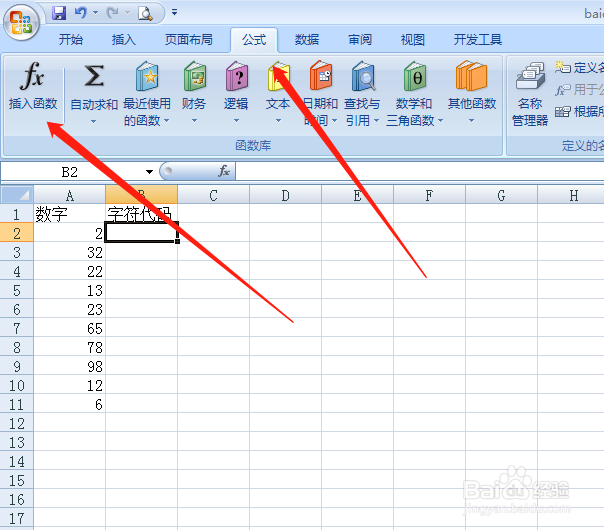
Task: Select row 17 header
Action: click(17, 518)
